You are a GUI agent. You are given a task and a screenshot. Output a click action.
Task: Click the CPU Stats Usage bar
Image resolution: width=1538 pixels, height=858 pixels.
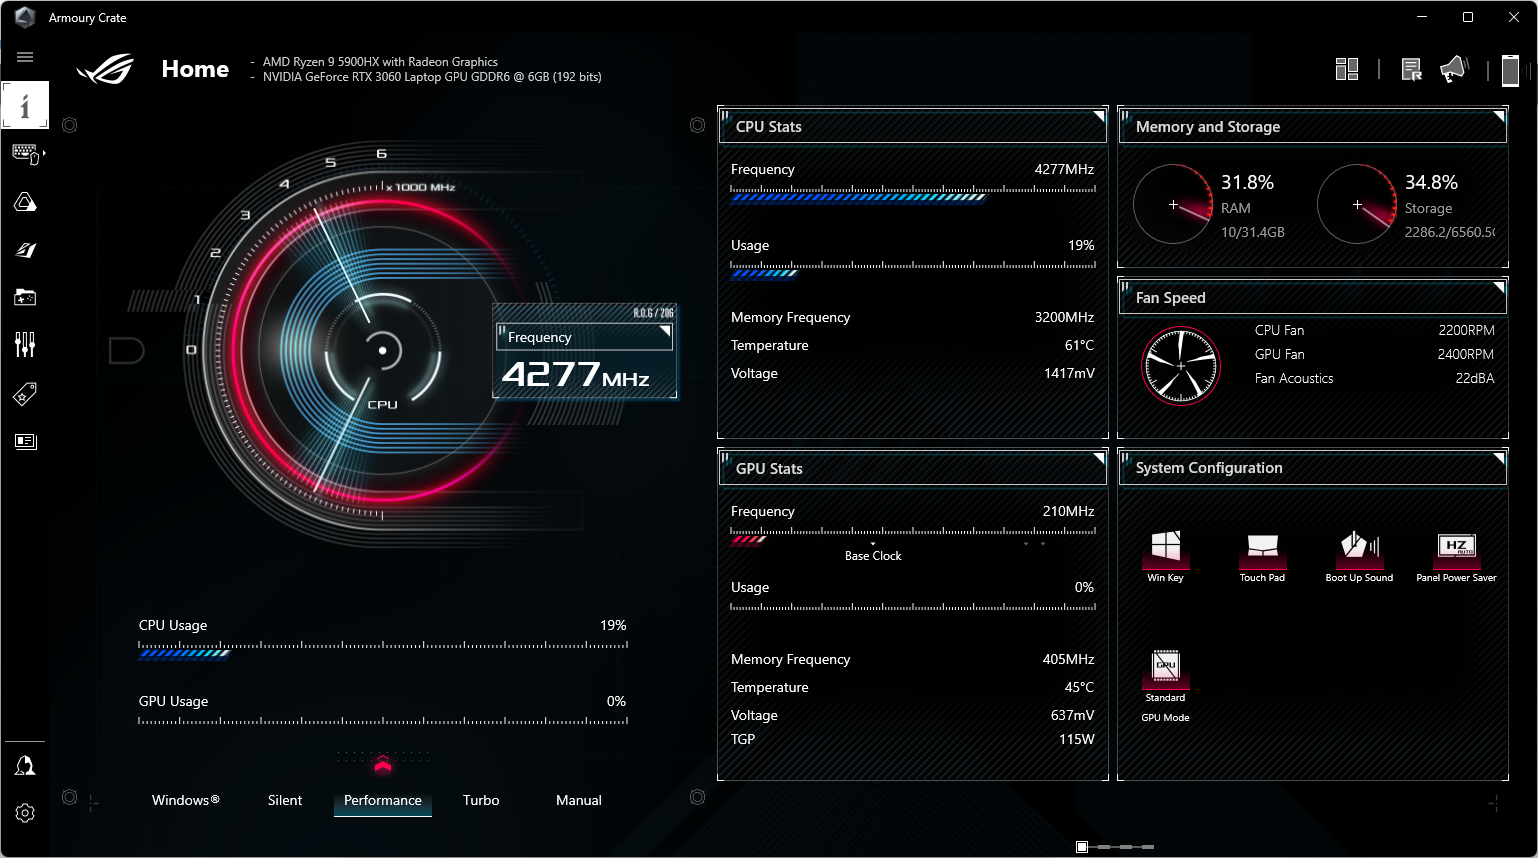coord(913,270)
